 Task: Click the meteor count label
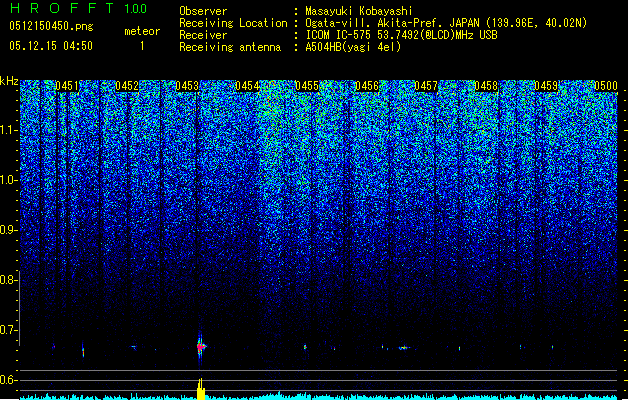[142, 31]
